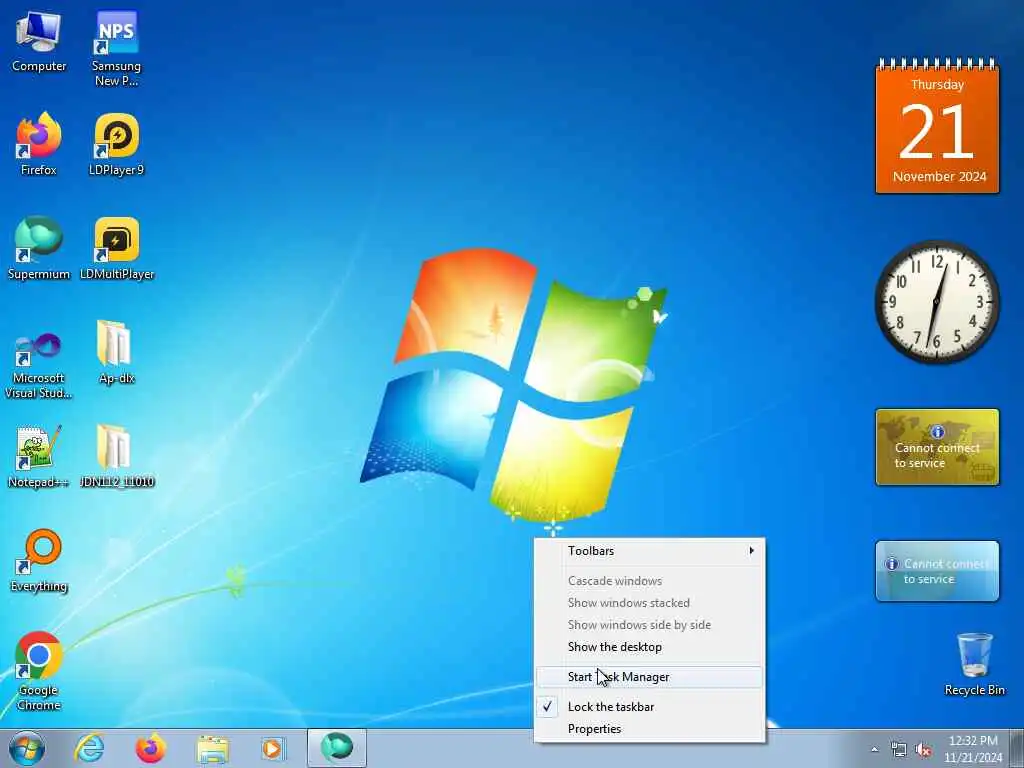Choose Start Task Manager
The image size is (1024, 768).
tap(649, 677)
